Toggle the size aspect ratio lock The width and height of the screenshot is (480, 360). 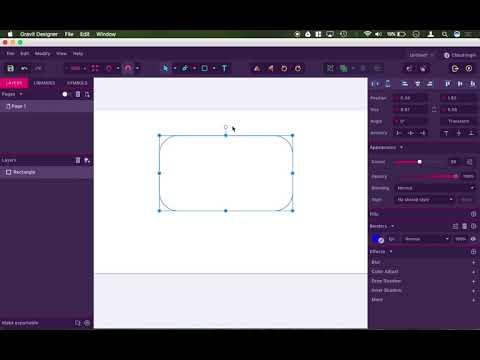(434, 109)
